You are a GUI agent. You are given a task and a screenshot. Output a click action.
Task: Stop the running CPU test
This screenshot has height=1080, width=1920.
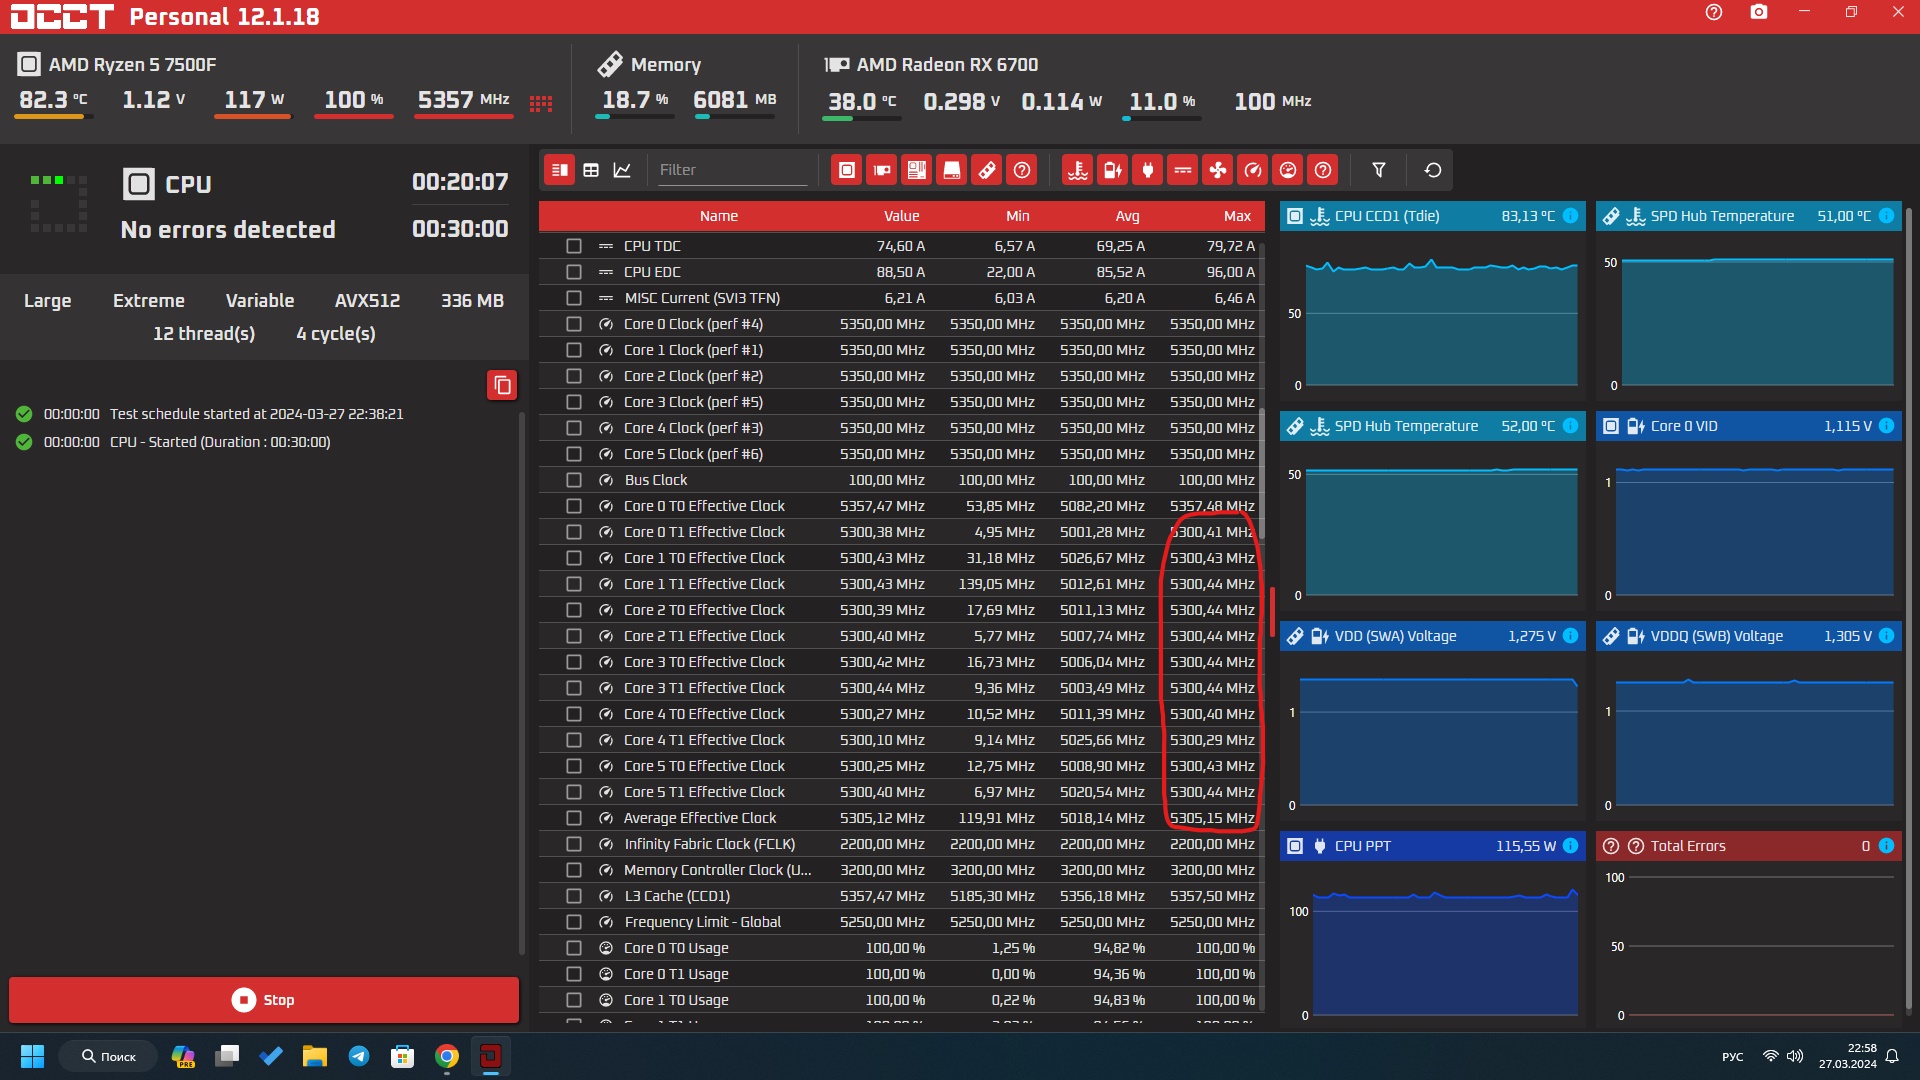coord(264,1000)
